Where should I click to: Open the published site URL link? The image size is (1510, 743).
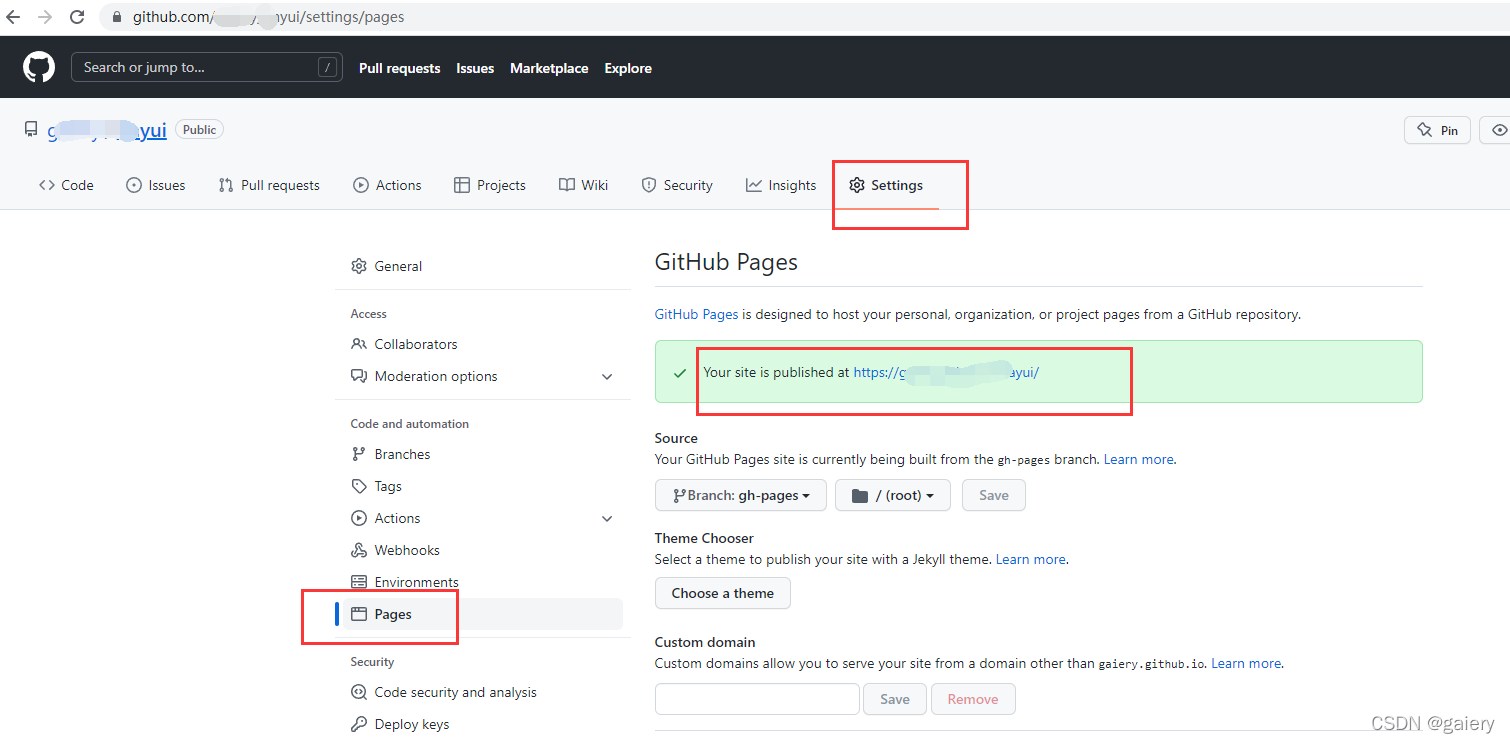pyautogui.click(x=946, y=372)
